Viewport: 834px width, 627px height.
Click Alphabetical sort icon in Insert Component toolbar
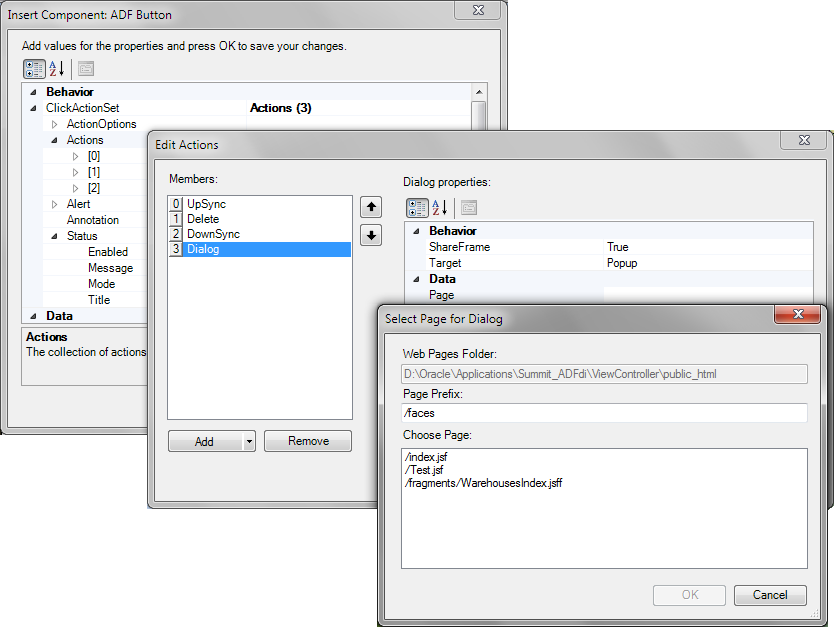pos(57,69)
